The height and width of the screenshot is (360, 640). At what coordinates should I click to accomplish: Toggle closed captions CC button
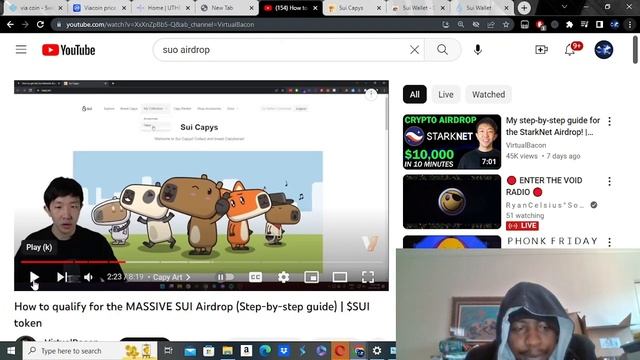pyautogui.click(x=255, y=277)
